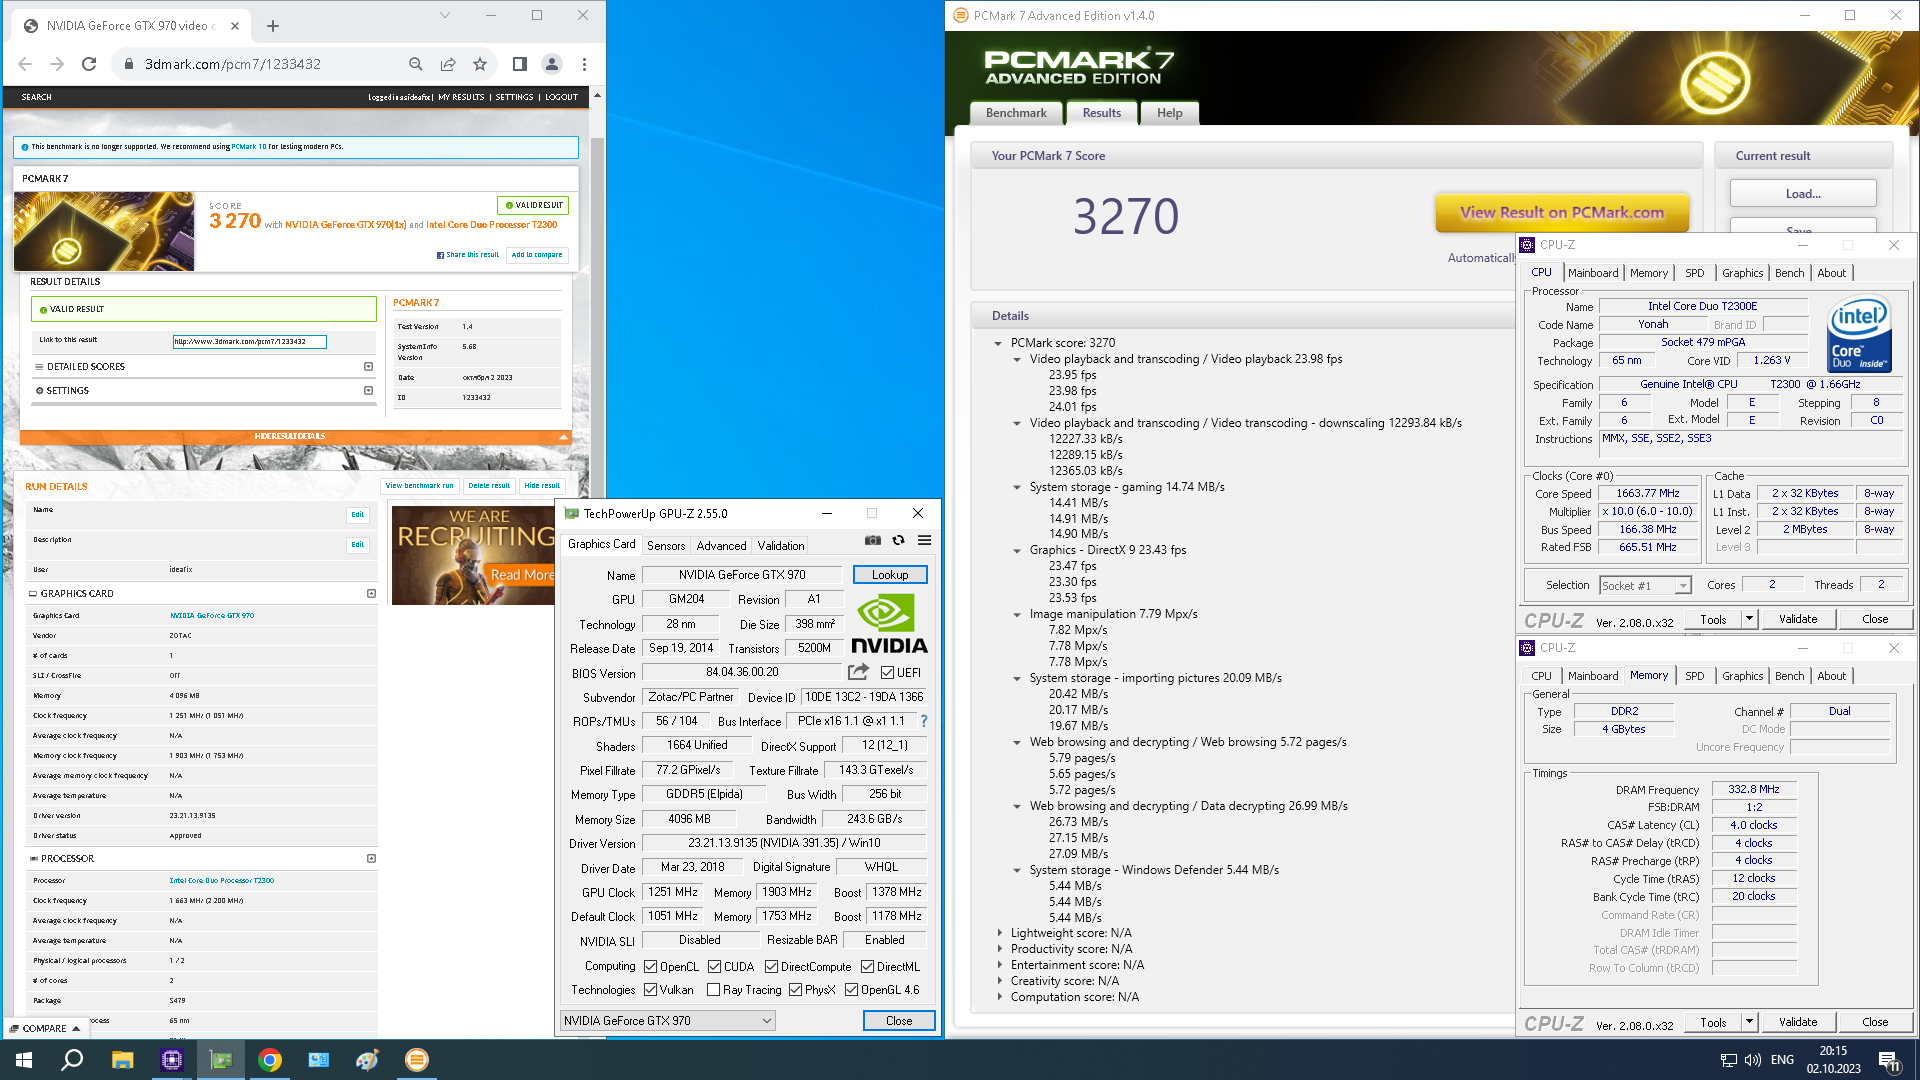Click Read More on recruiting ad

click(522, 575)
